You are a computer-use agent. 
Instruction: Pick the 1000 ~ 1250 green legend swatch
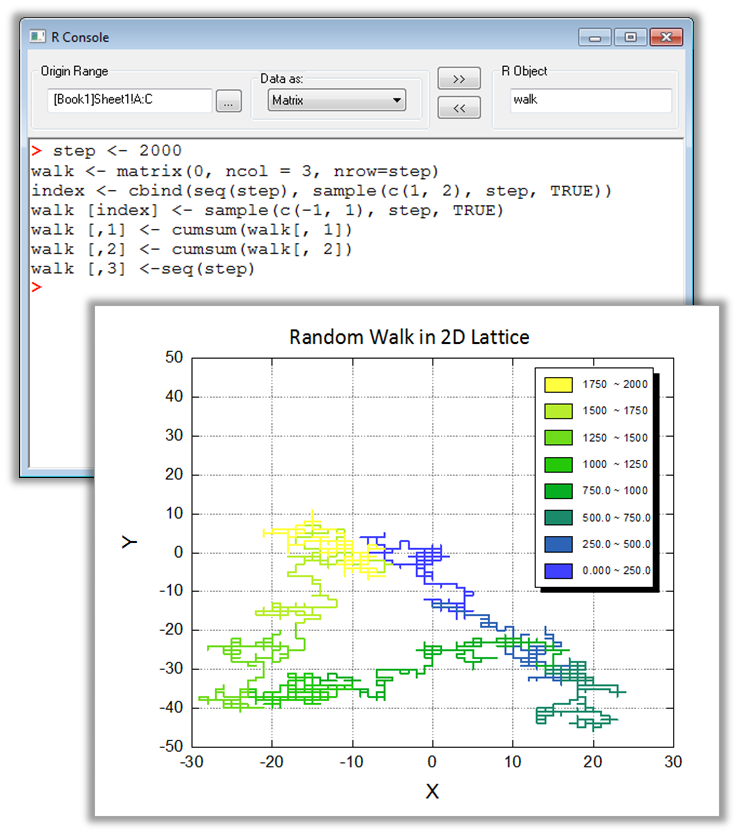558,464
